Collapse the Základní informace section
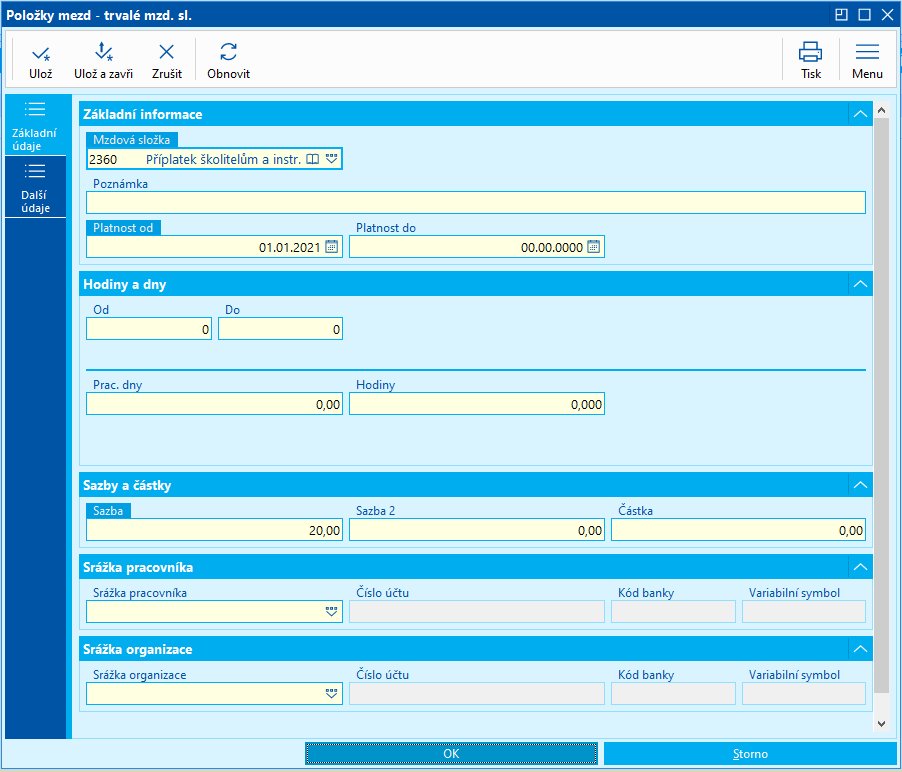The image size is (902, 772). [859, 114]
